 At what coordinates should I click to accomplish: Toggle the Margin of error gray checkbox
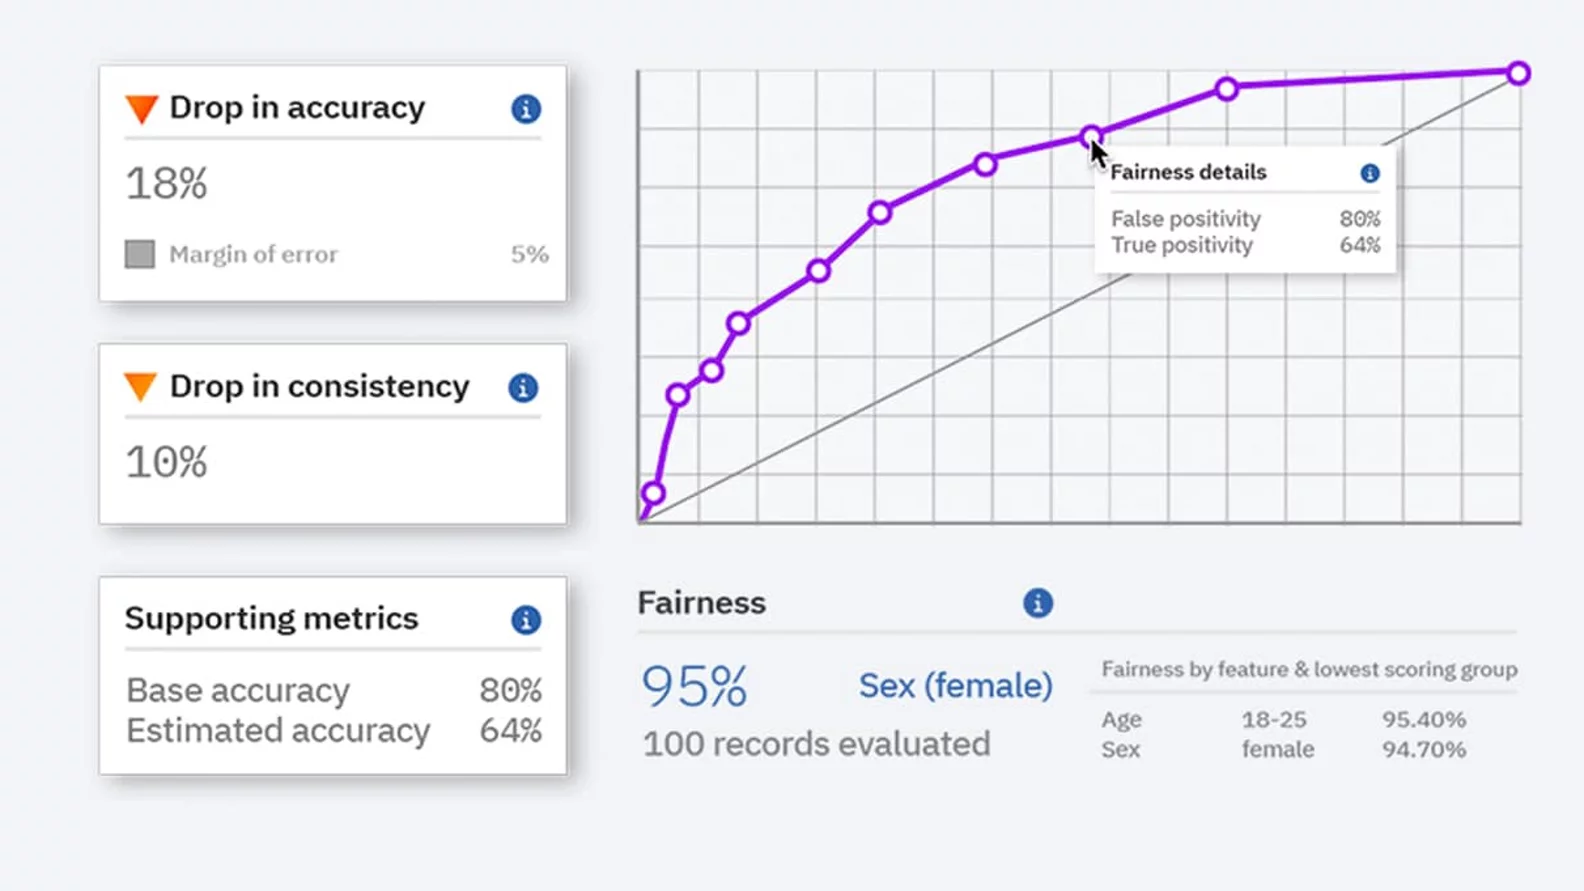pyautogui.click(x=140, y=254)
